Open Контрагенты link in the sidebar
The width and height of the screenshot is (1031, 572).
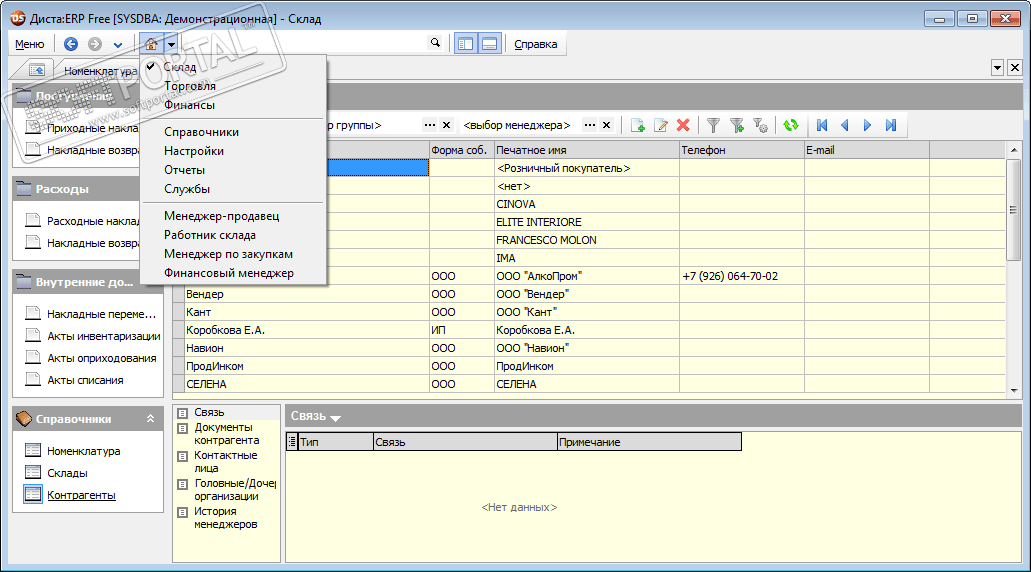(x=81, y=495)
